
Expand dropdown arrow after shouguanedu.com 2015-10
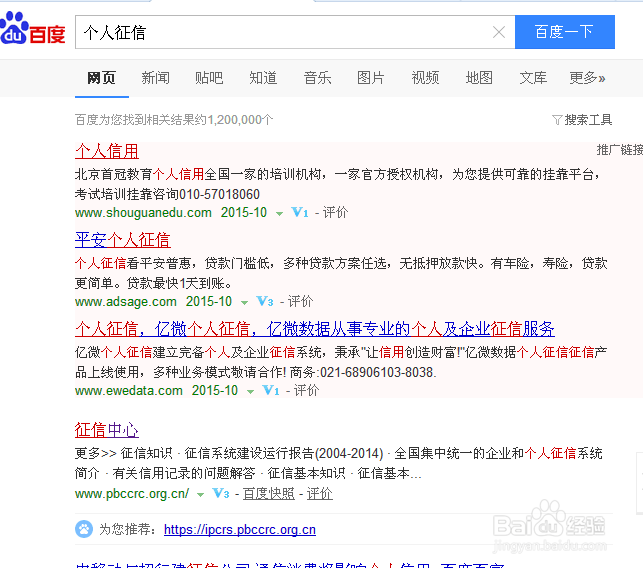(x=279, y=214)
